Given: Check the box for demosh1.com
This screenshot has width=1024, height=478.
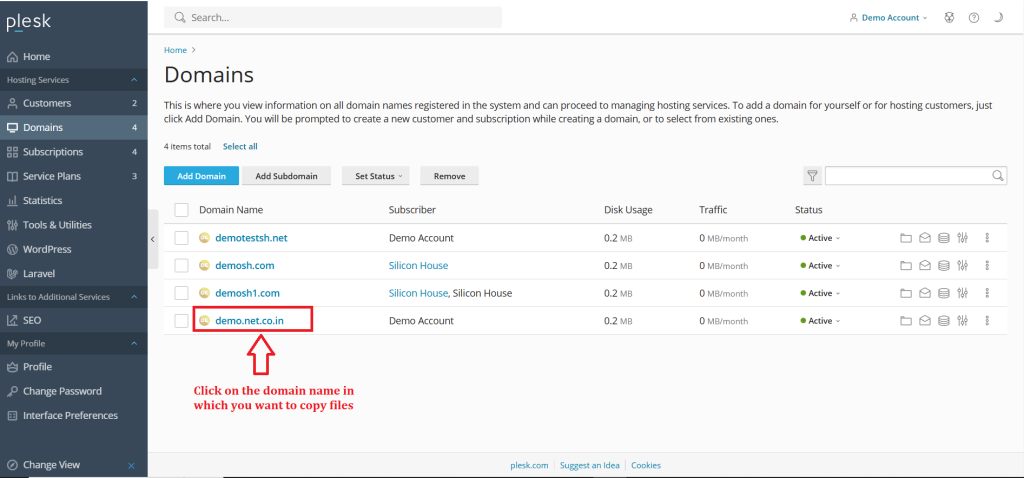Looking at the screenshot, I should point(182,293).
